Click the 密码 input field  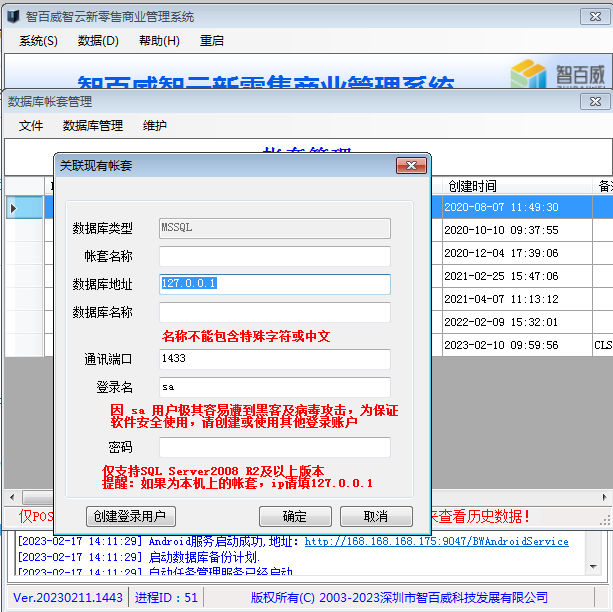coord(274,447)
